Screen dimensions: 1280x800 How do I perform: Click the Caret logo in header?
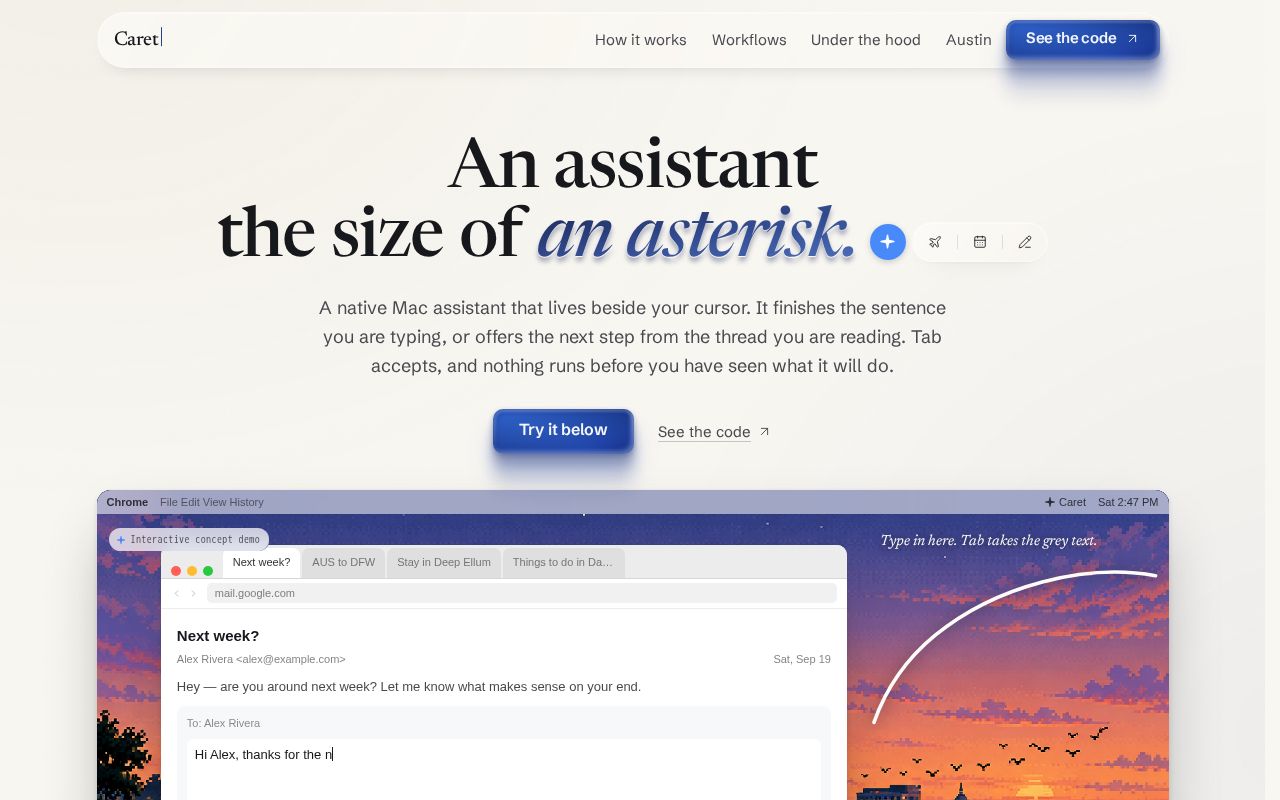tap(138, 38)
